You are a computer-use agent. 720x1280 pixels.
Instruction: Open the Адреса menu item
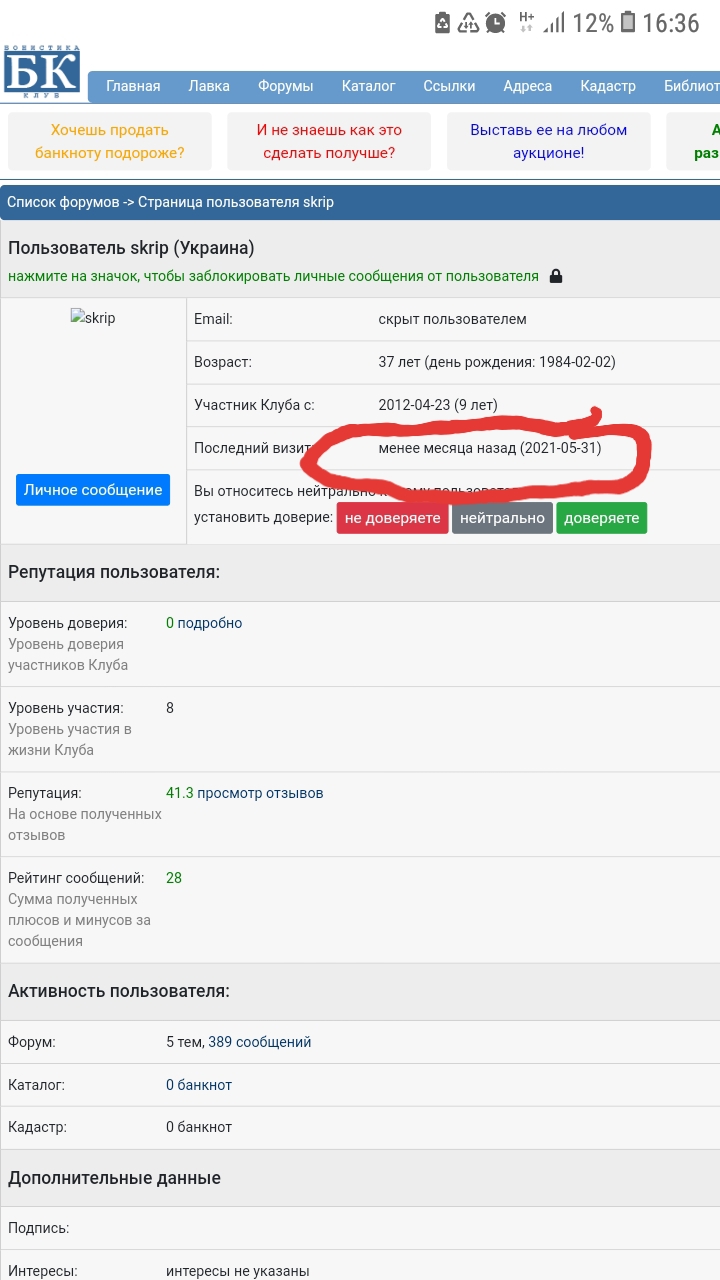pyautogui.click(x=527, y=86)
